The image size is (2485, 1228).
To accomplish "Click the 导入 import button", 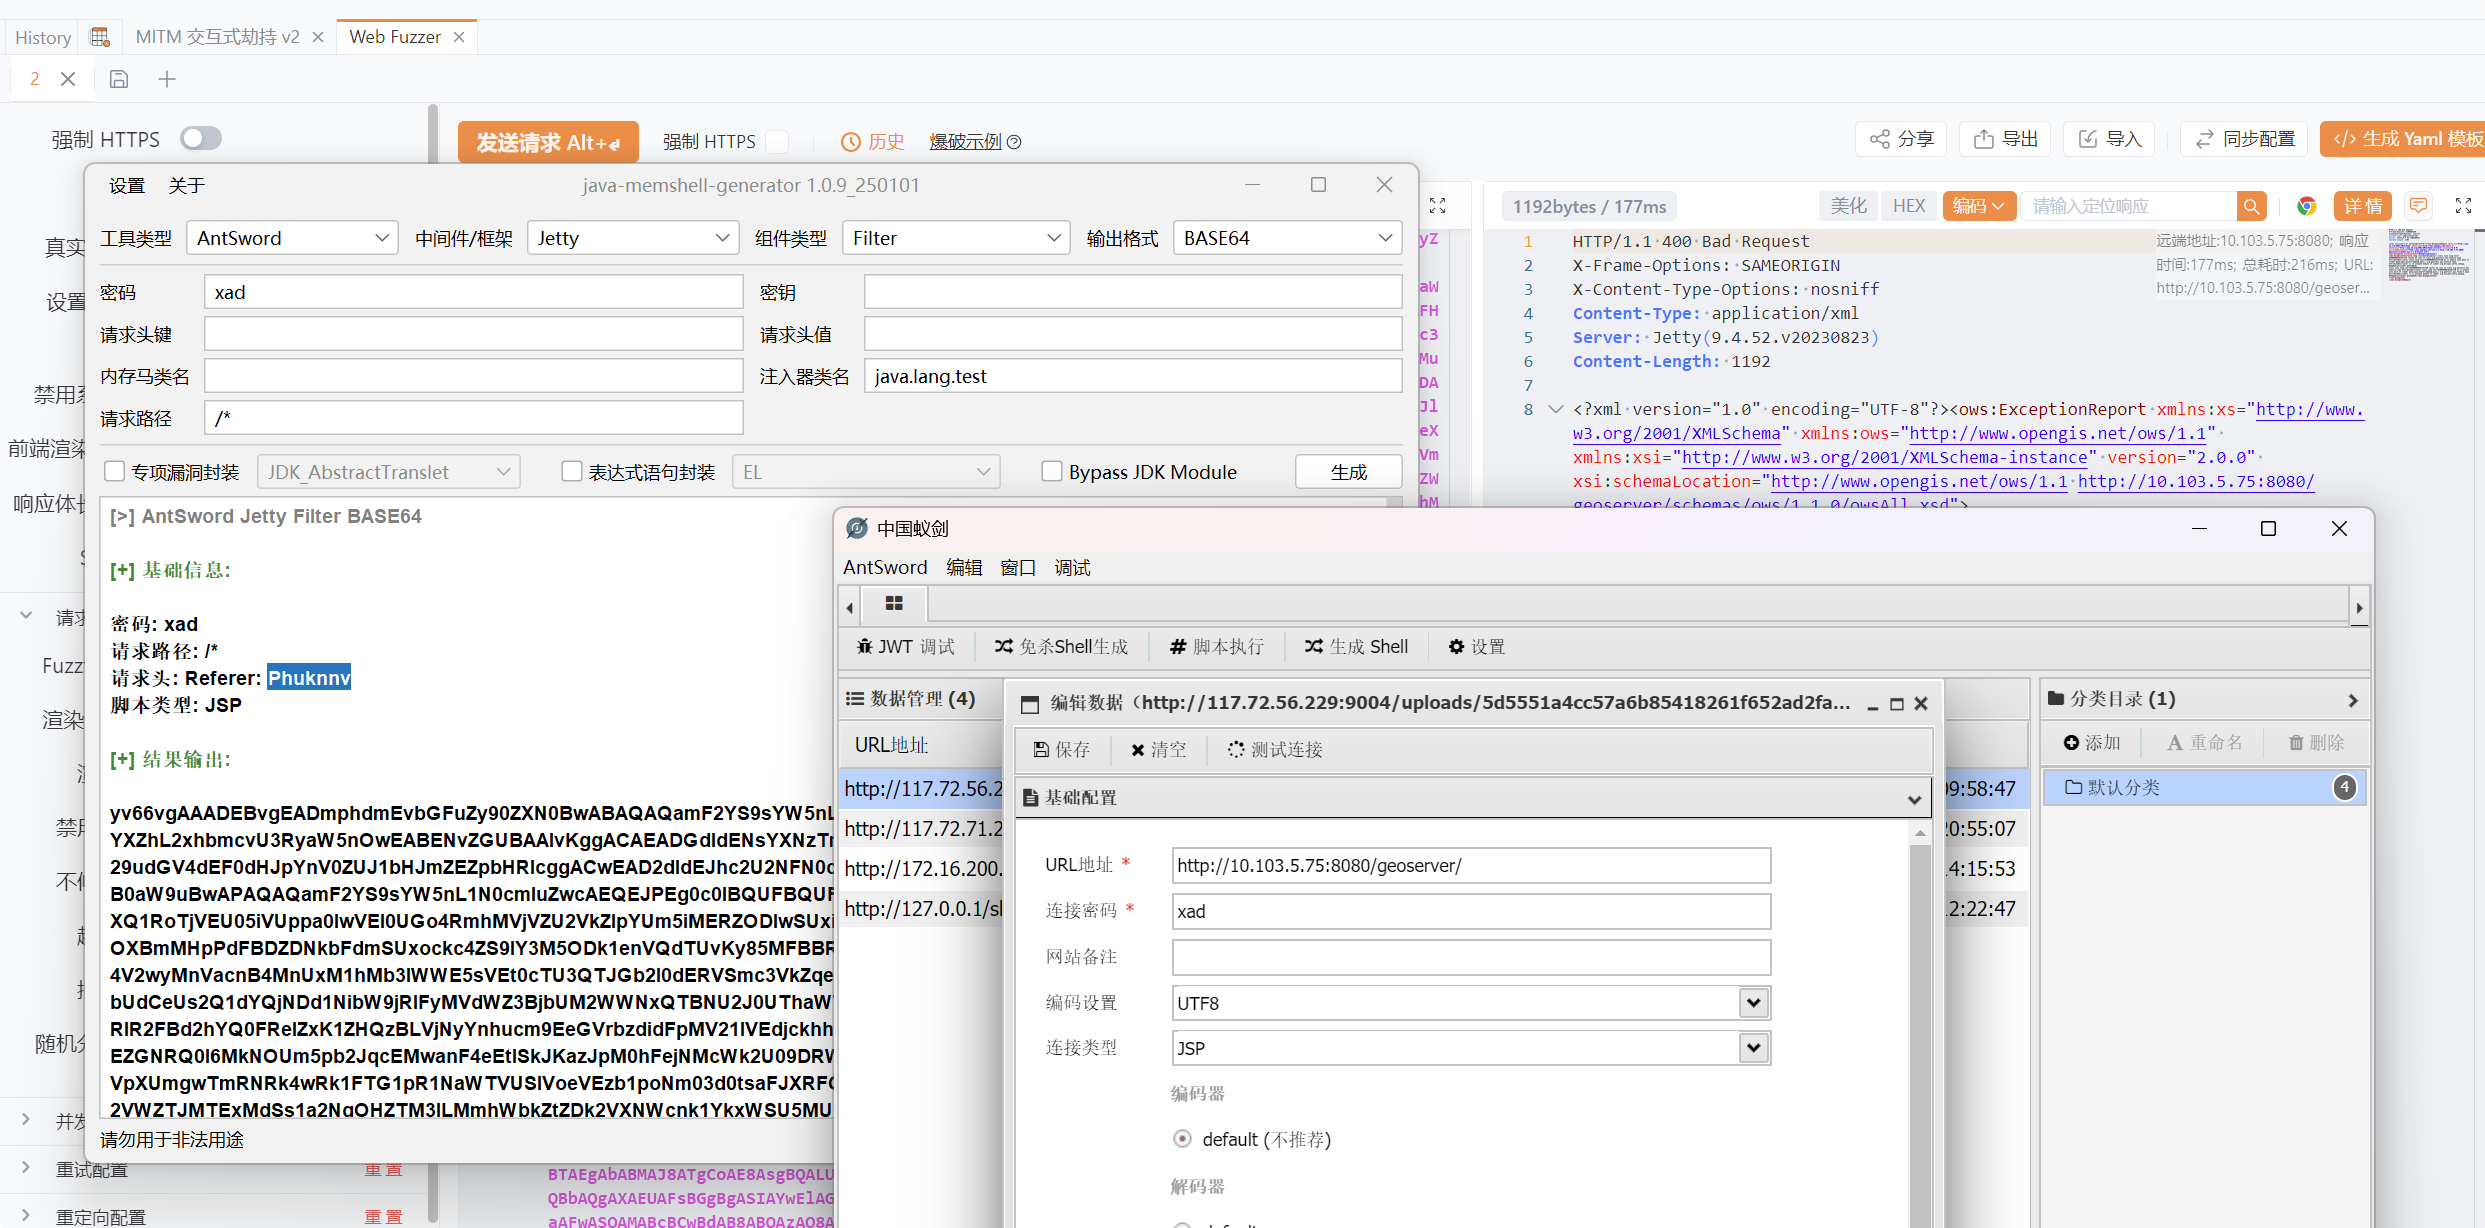I will pos(2109,139).
